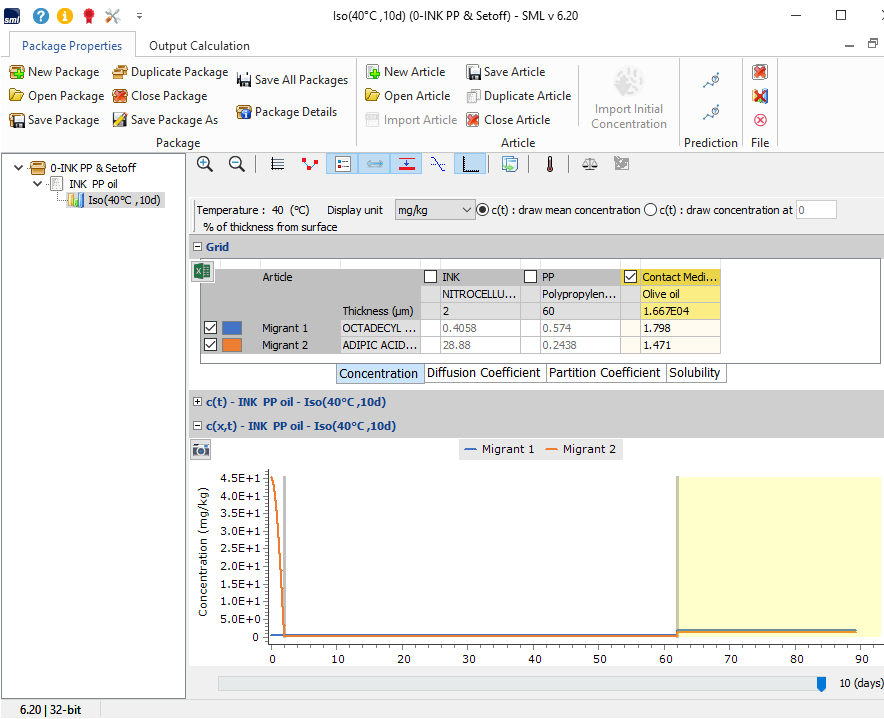
Task: Click the Save All Packages button
Action: point(292,80)
